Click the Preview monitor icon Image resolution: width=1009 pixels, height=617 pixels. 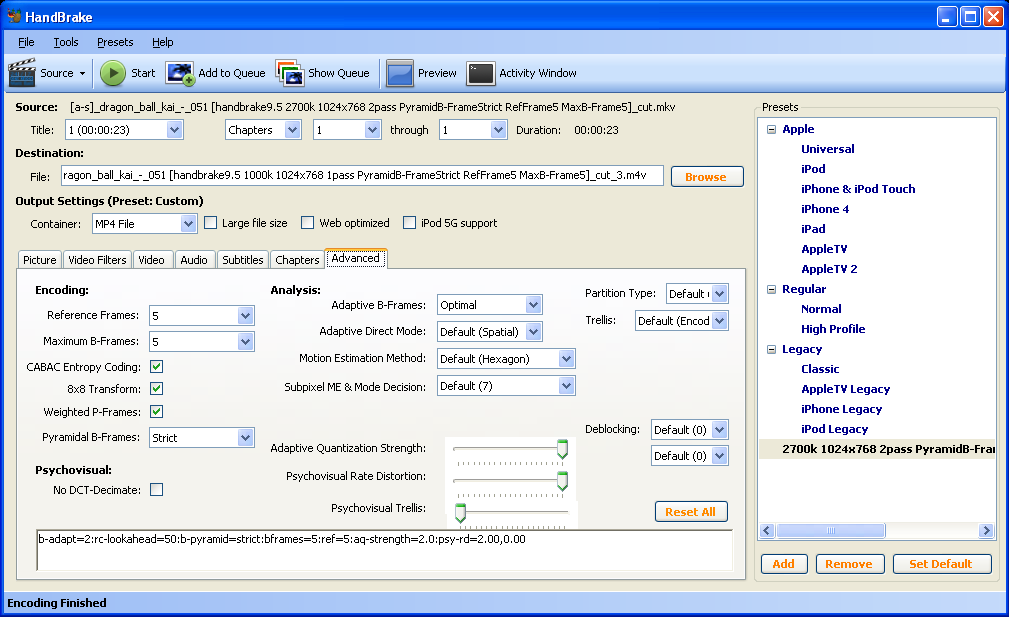400,73
